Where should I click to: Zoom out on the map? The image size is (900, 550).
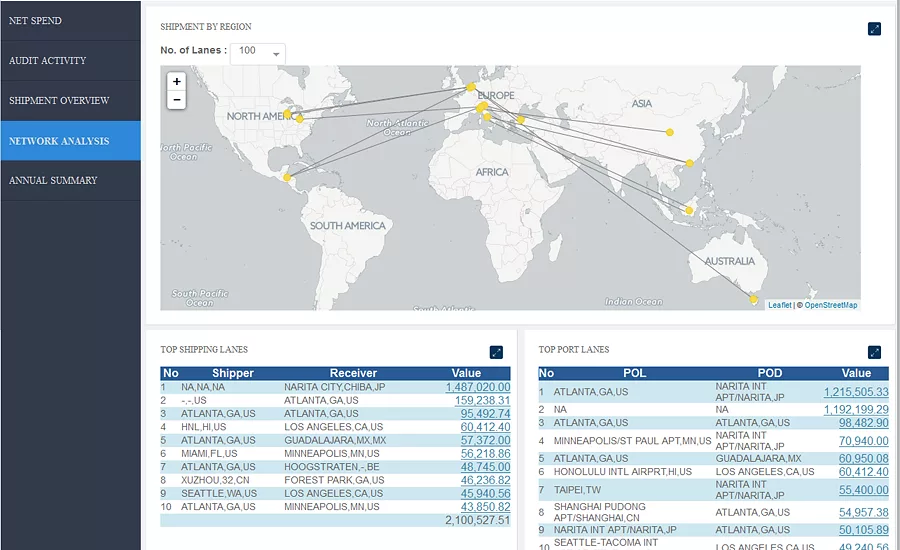point(177,100)
